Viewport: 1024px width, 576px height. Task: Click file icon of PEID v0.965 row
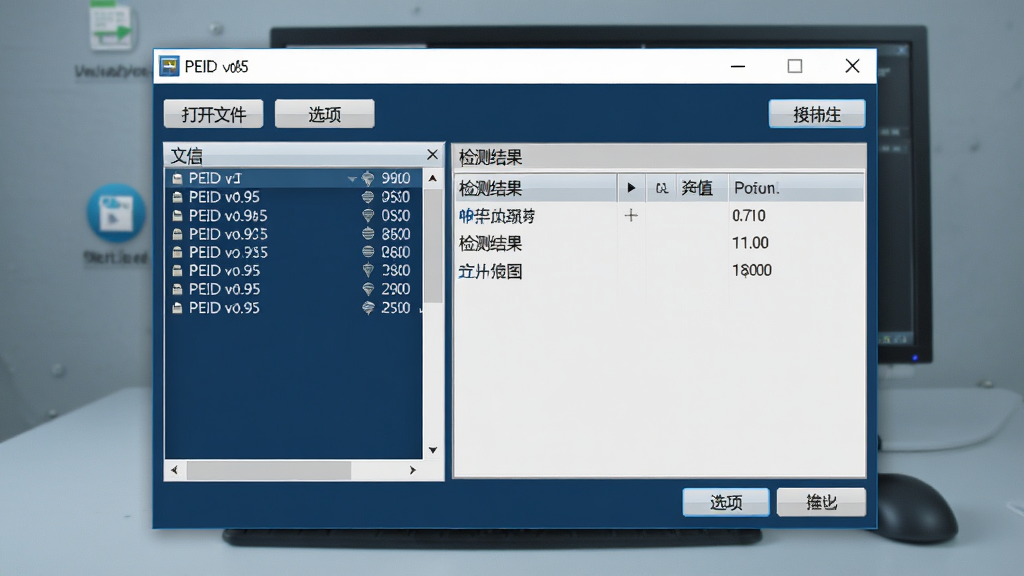click(177, 216)
